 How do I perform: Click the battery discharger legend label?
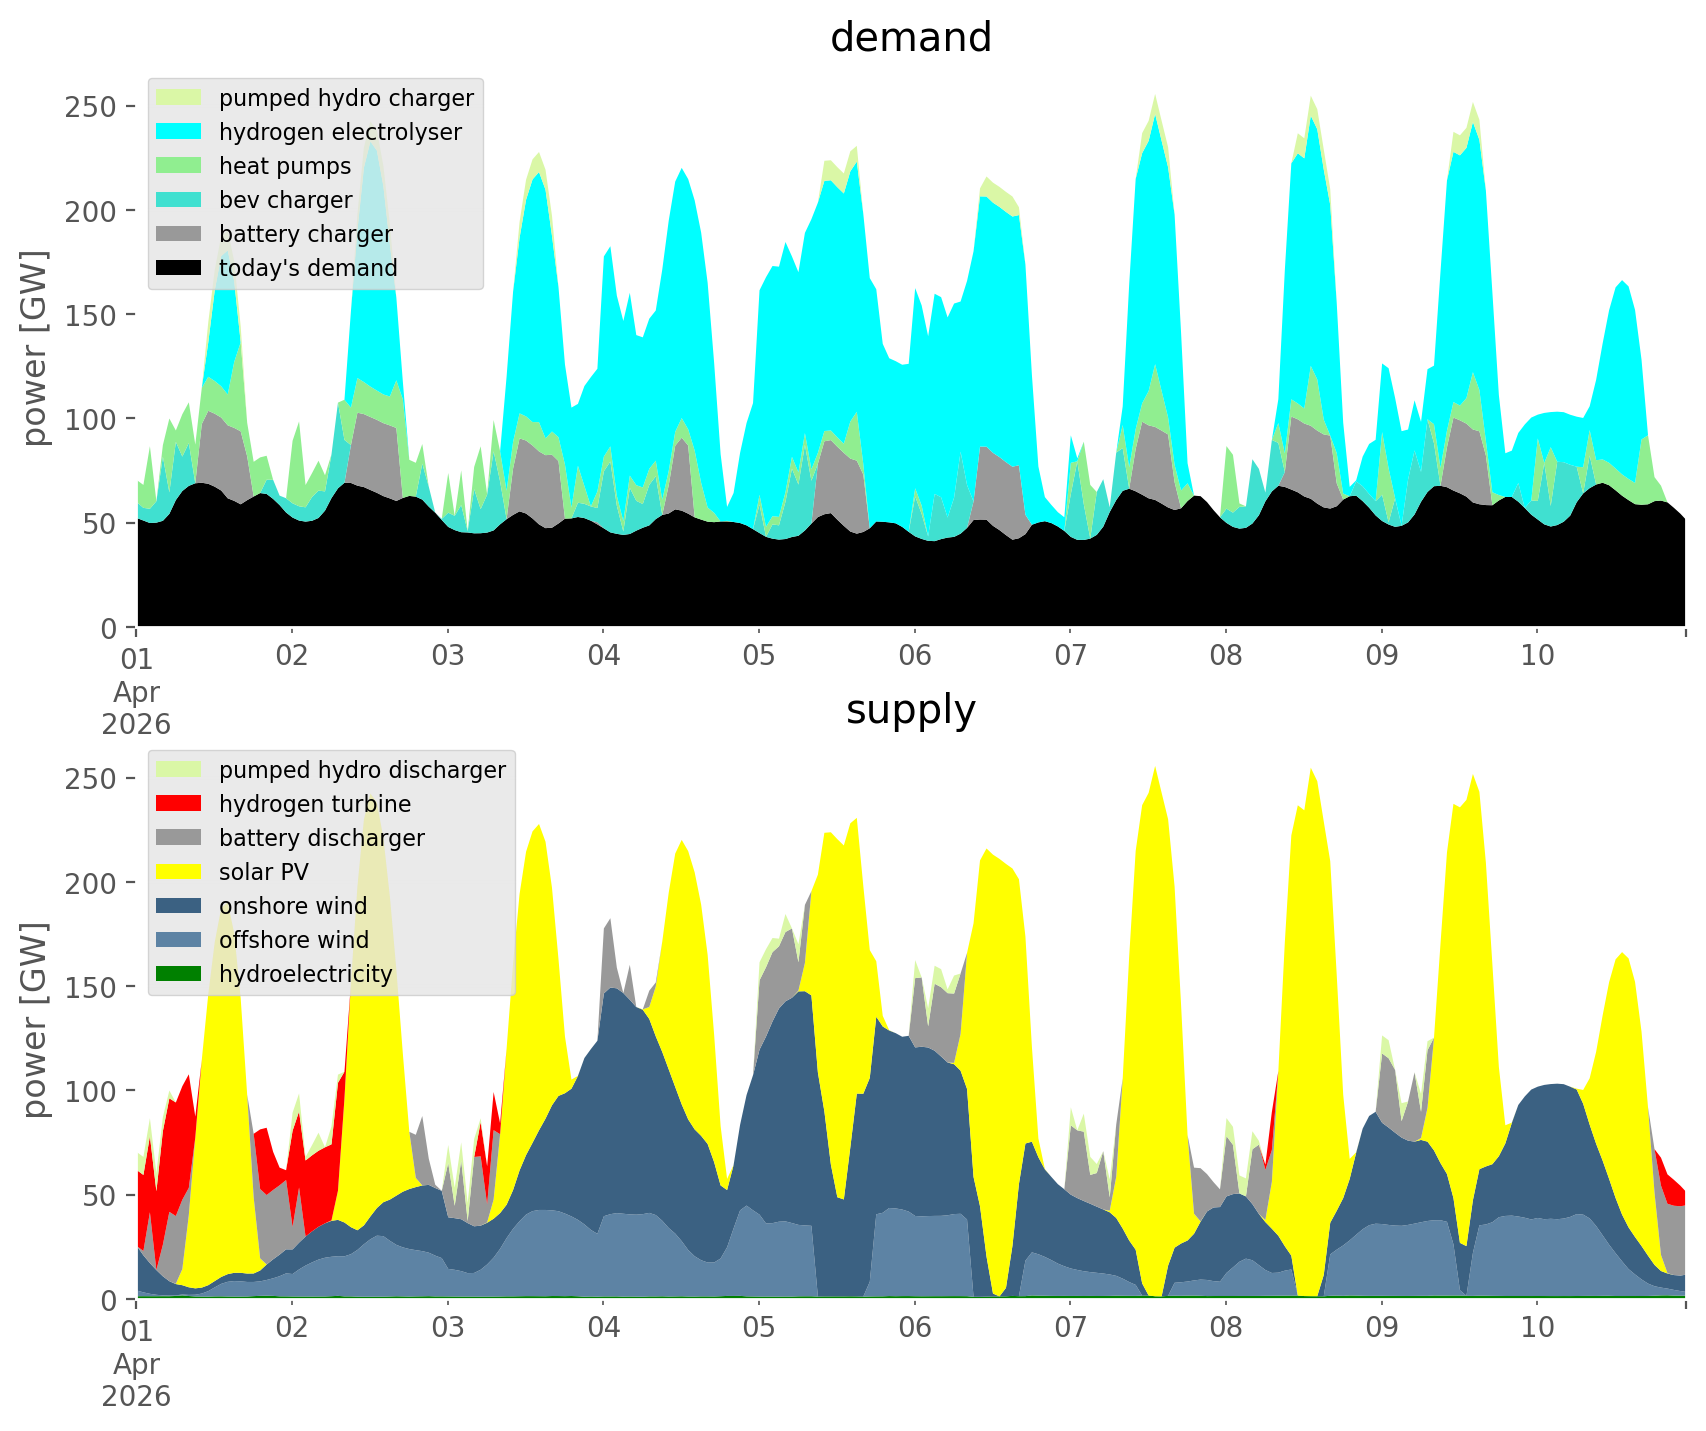click(322, 838)
